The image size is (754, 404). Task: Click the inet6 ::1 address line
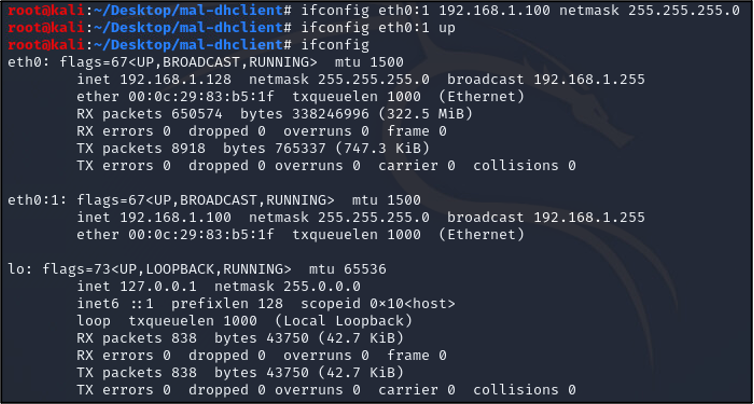[266, 304]
